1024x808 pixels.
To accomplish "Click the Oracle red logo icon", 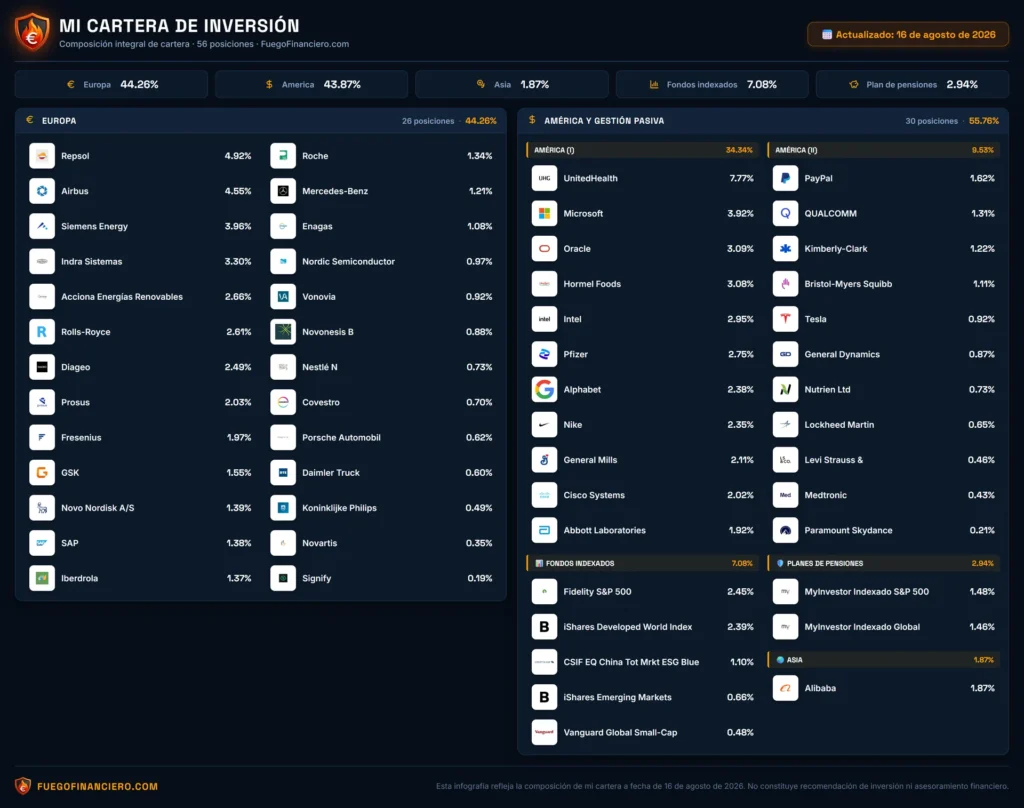I will pos(544,249).
